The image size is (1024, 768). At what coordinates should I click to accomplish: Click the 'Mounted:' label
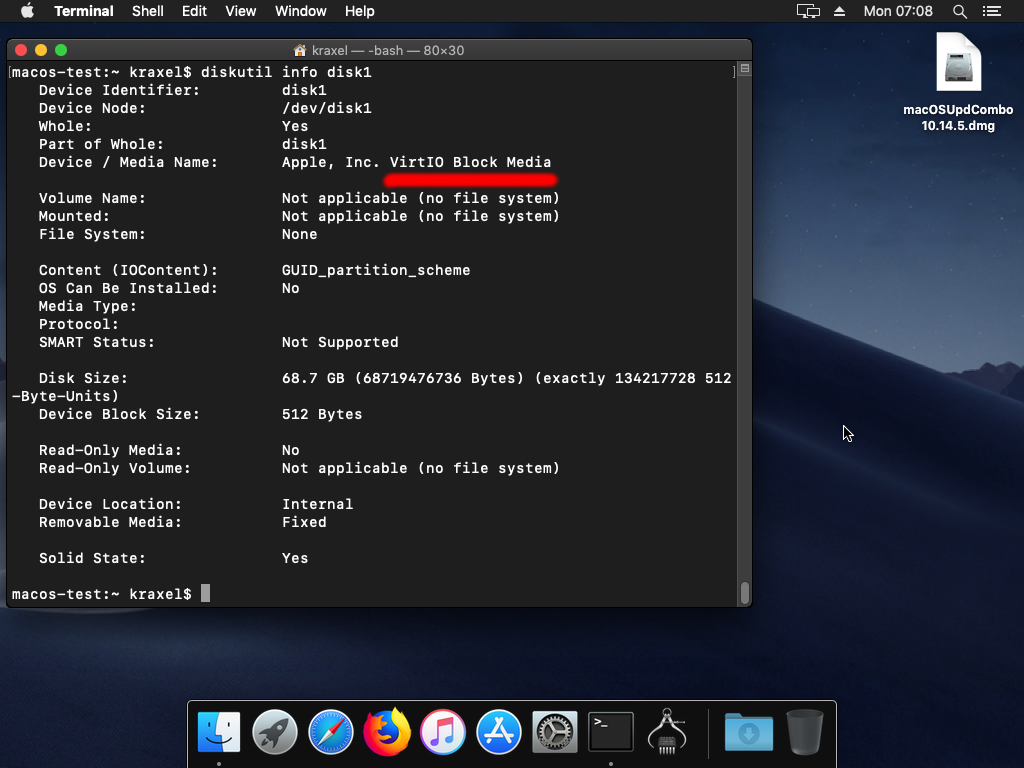[x=74, y=216]
